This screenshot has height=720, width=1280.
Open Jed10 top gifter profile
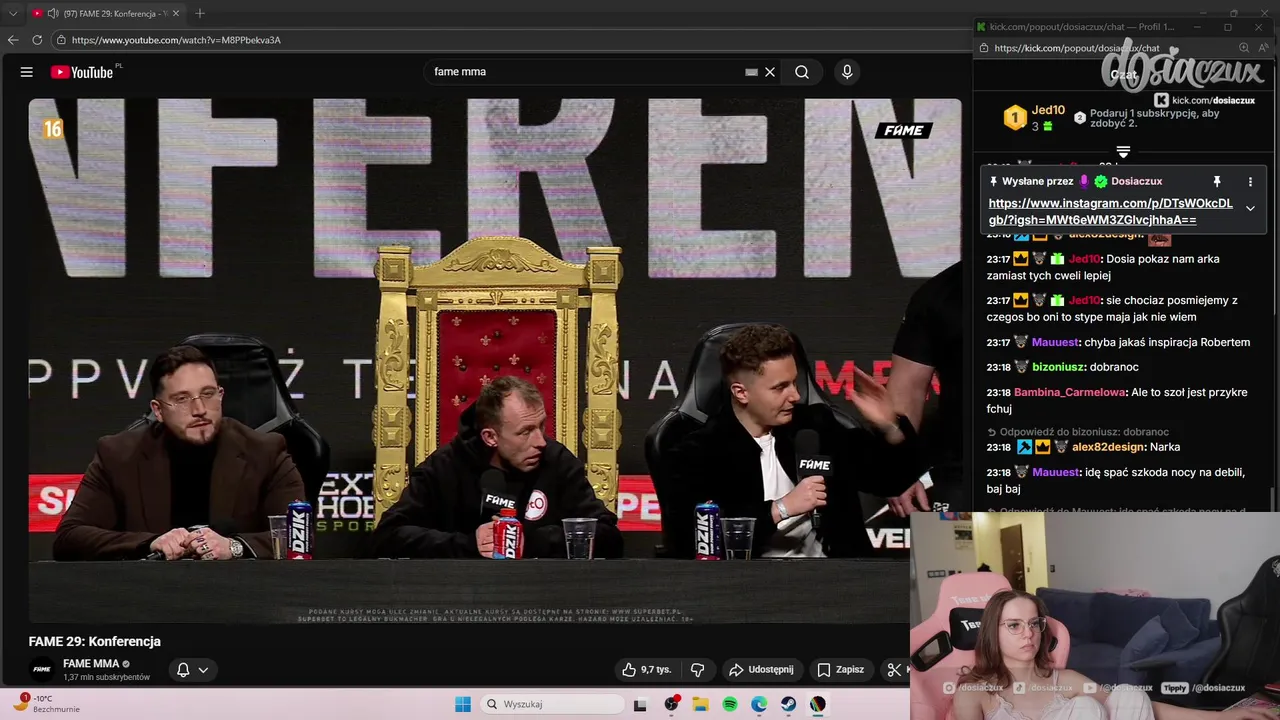click(x=1048, y=111)
